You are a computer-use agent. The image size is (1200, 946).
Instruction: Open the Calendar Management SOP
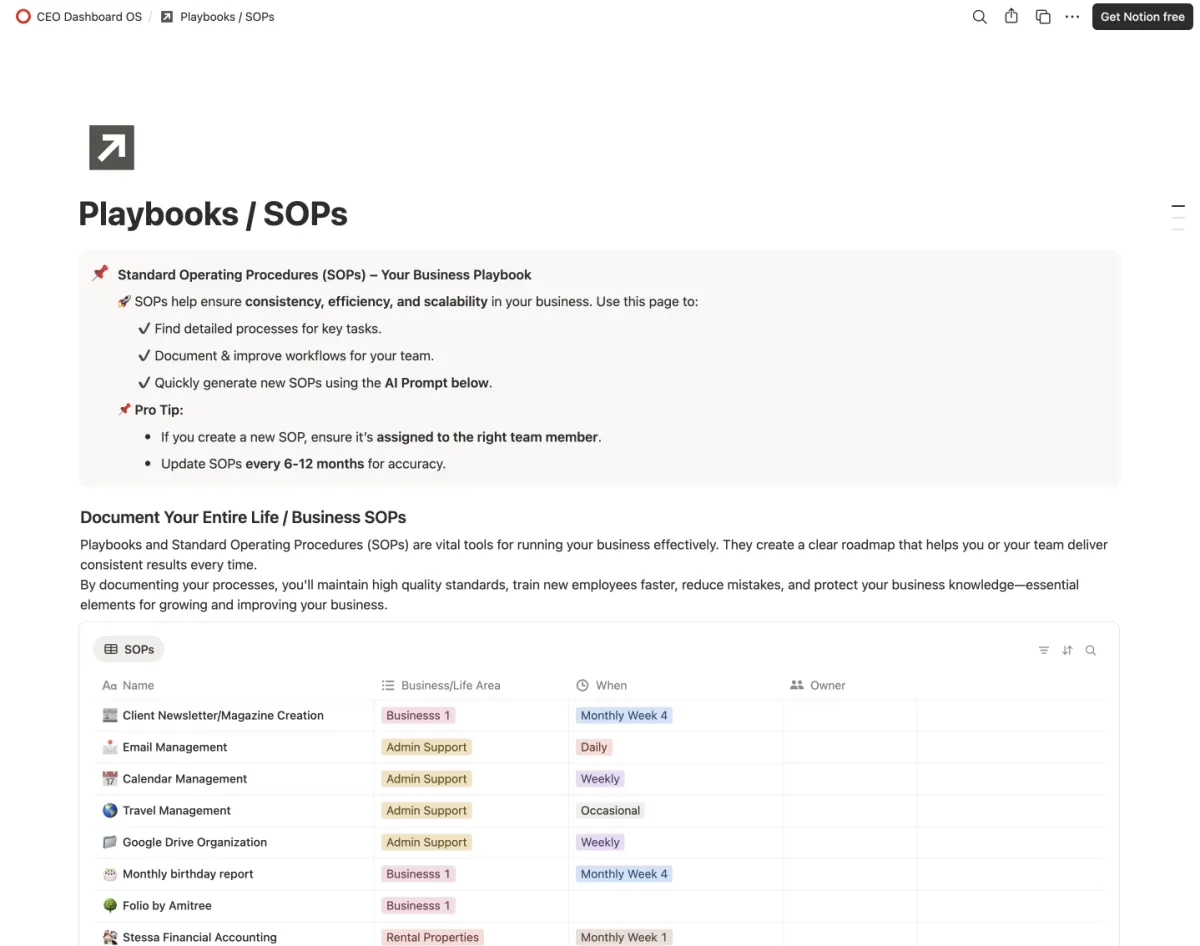pos(185,779)
